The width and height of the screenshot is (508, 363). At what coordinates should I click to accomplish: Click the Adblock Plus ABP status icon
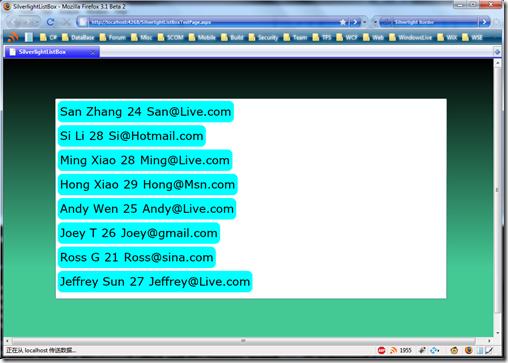(382, 350)
